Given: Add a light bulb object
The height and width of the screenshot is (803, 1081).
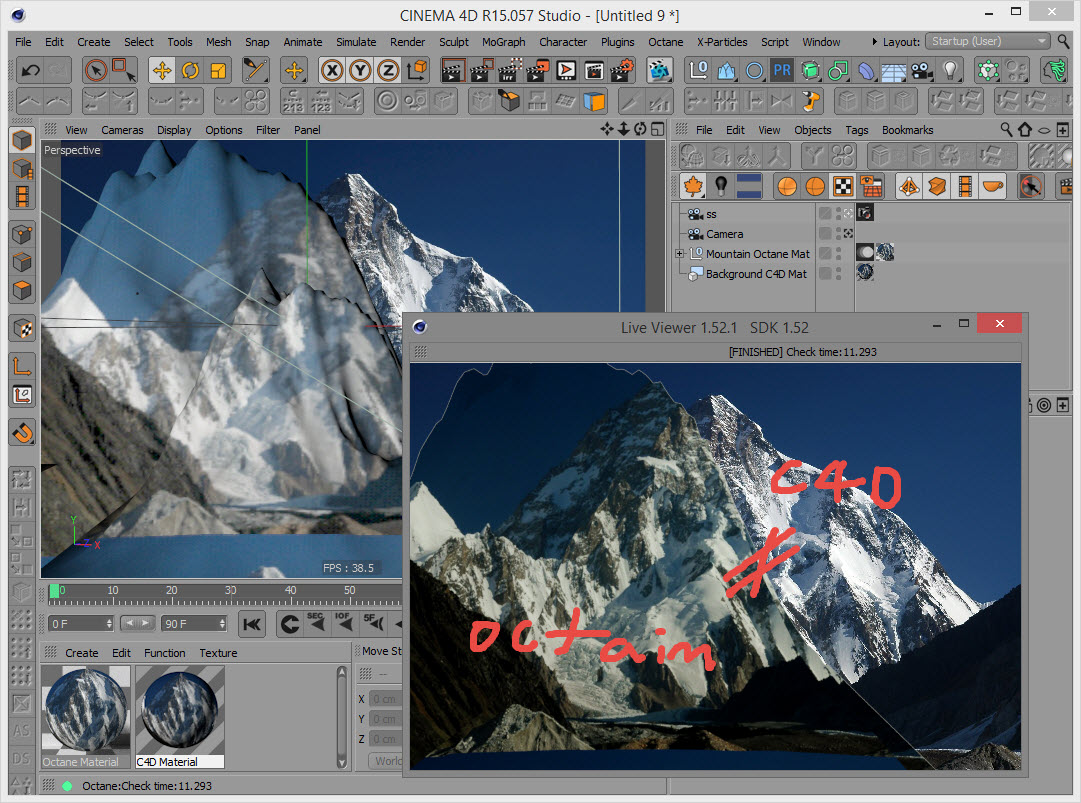Looking at the screenshot, I should (951, 70).
